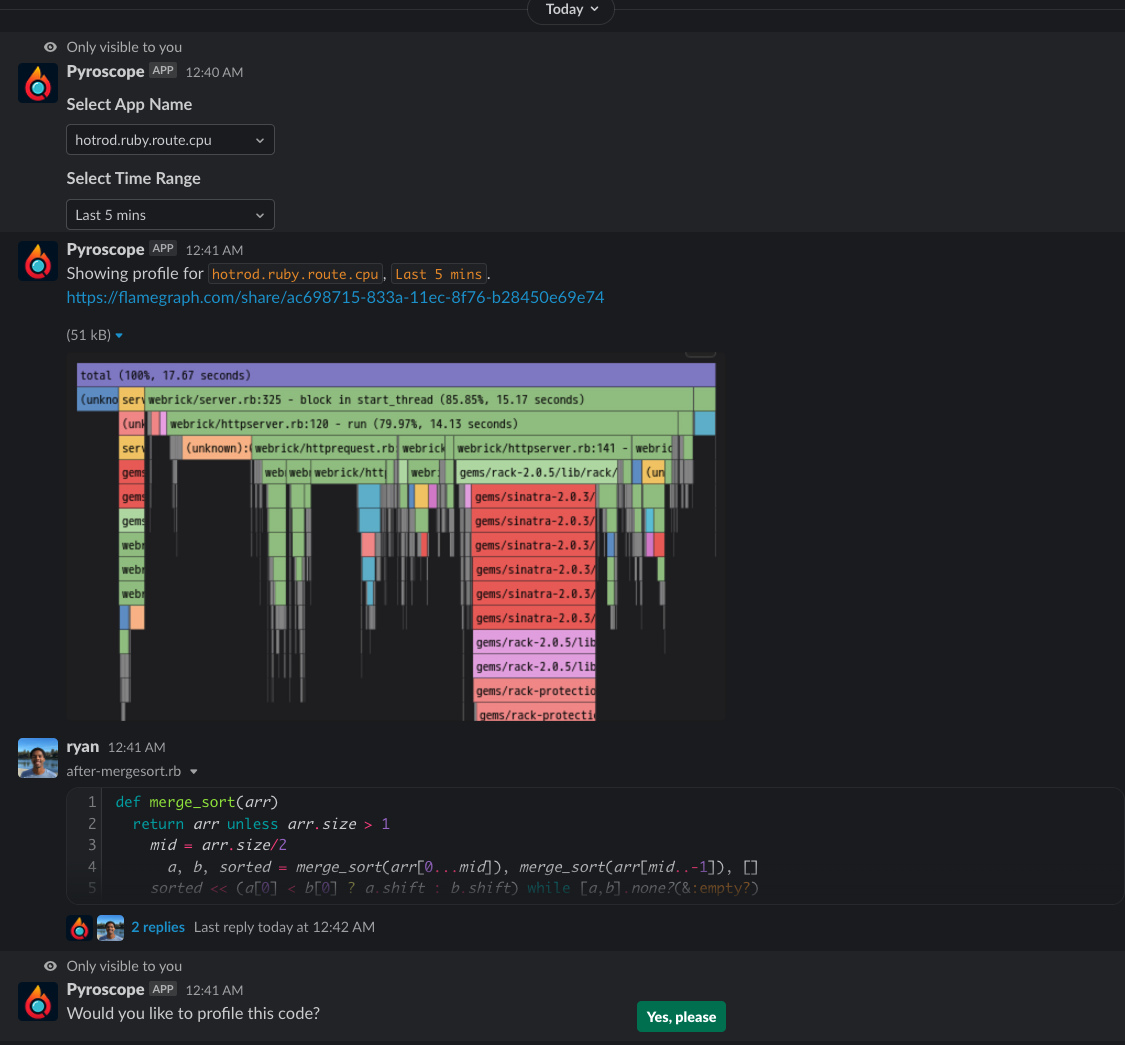Image resolution: width=1125 pixels, height=1045 pixels.
Task: Select webrick/server.rb:325 block in start_thread bar
Action: pyautogui.click(x=419, y=400)
